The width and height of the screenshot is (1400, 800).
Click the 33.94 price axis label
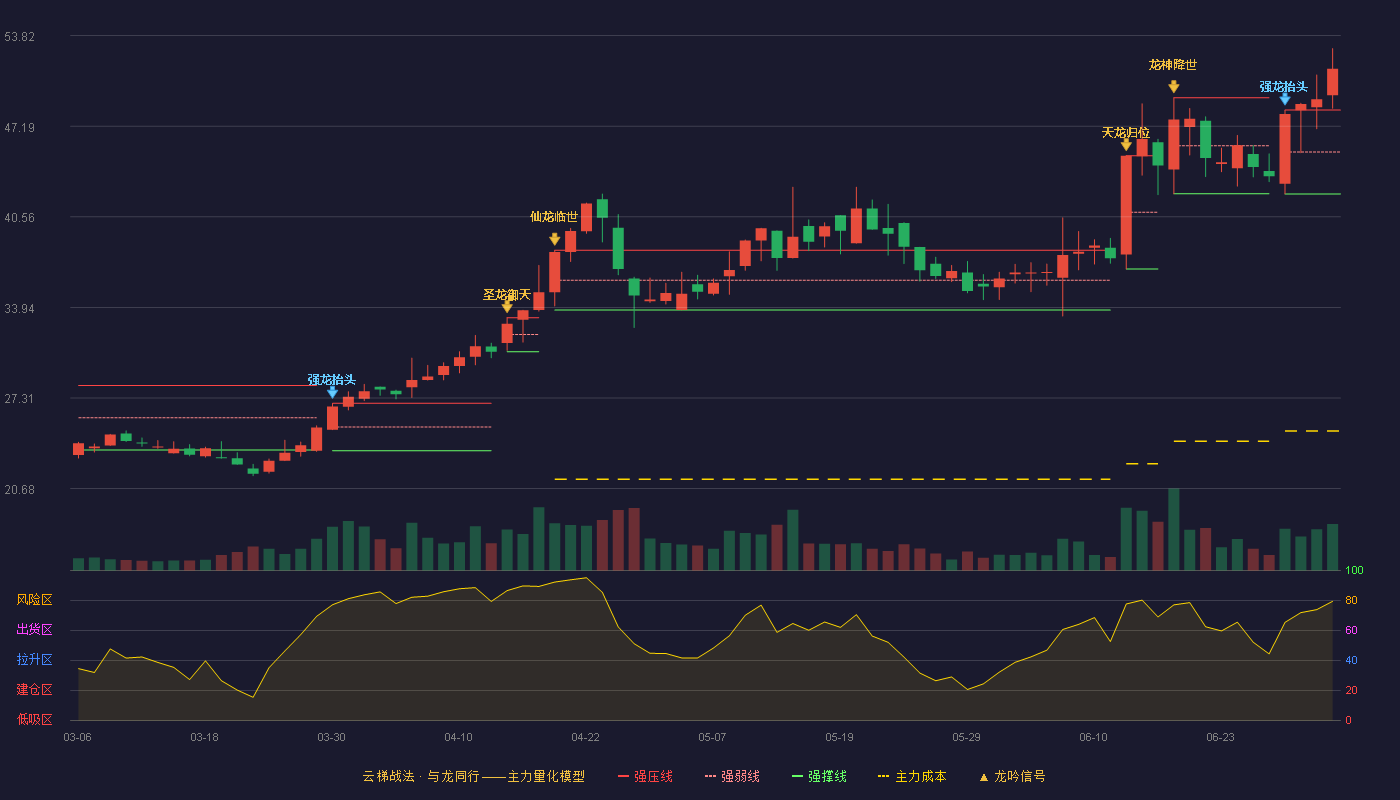pos(19,309)
